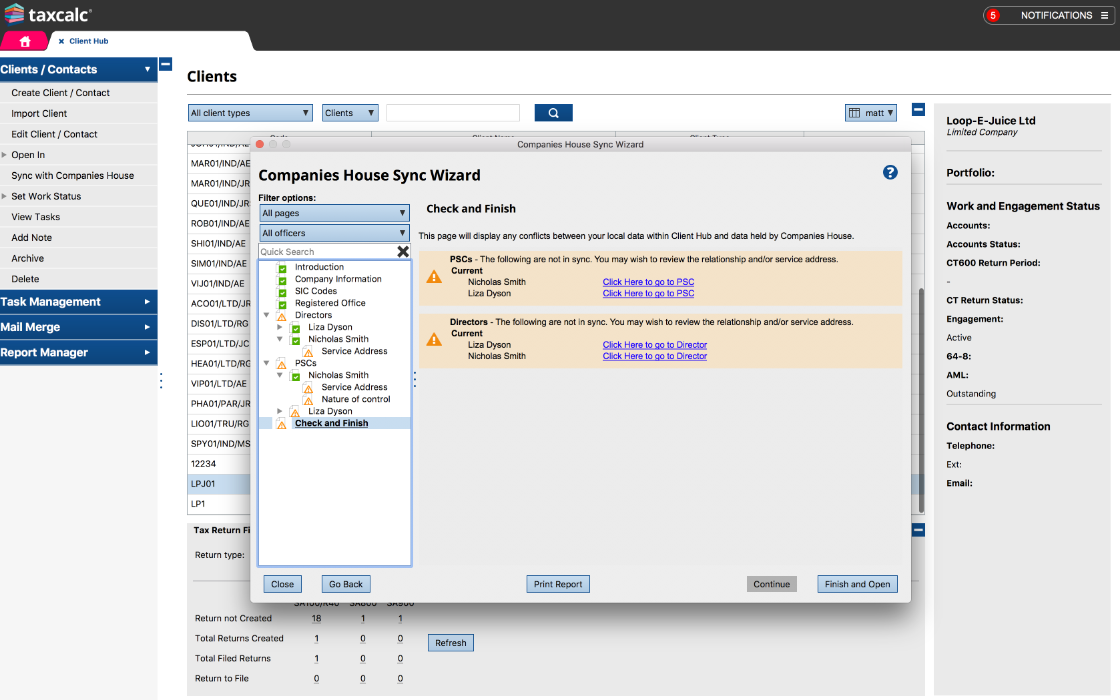Choose Archive in sidebar

[x=79, y=259]
